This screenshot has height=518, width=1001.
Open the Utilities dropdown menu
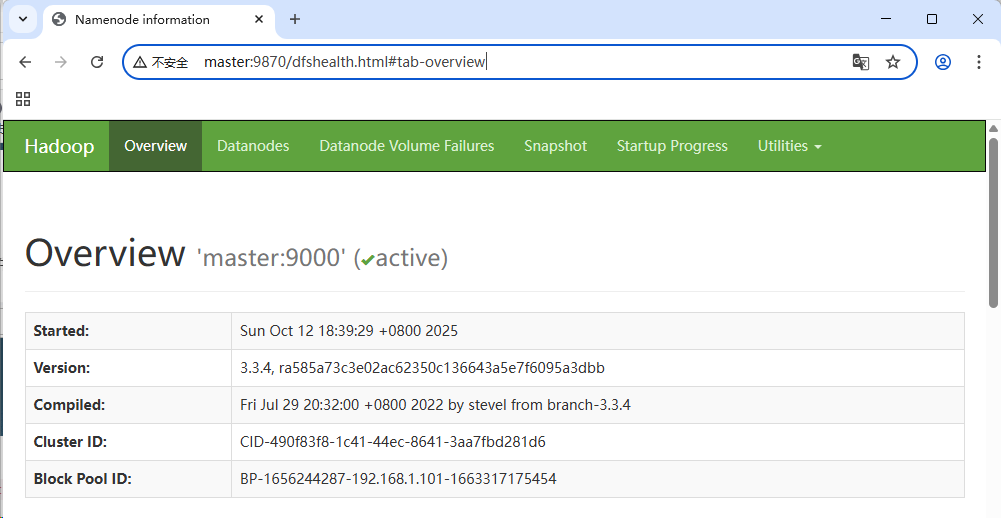tap(789, 146)
